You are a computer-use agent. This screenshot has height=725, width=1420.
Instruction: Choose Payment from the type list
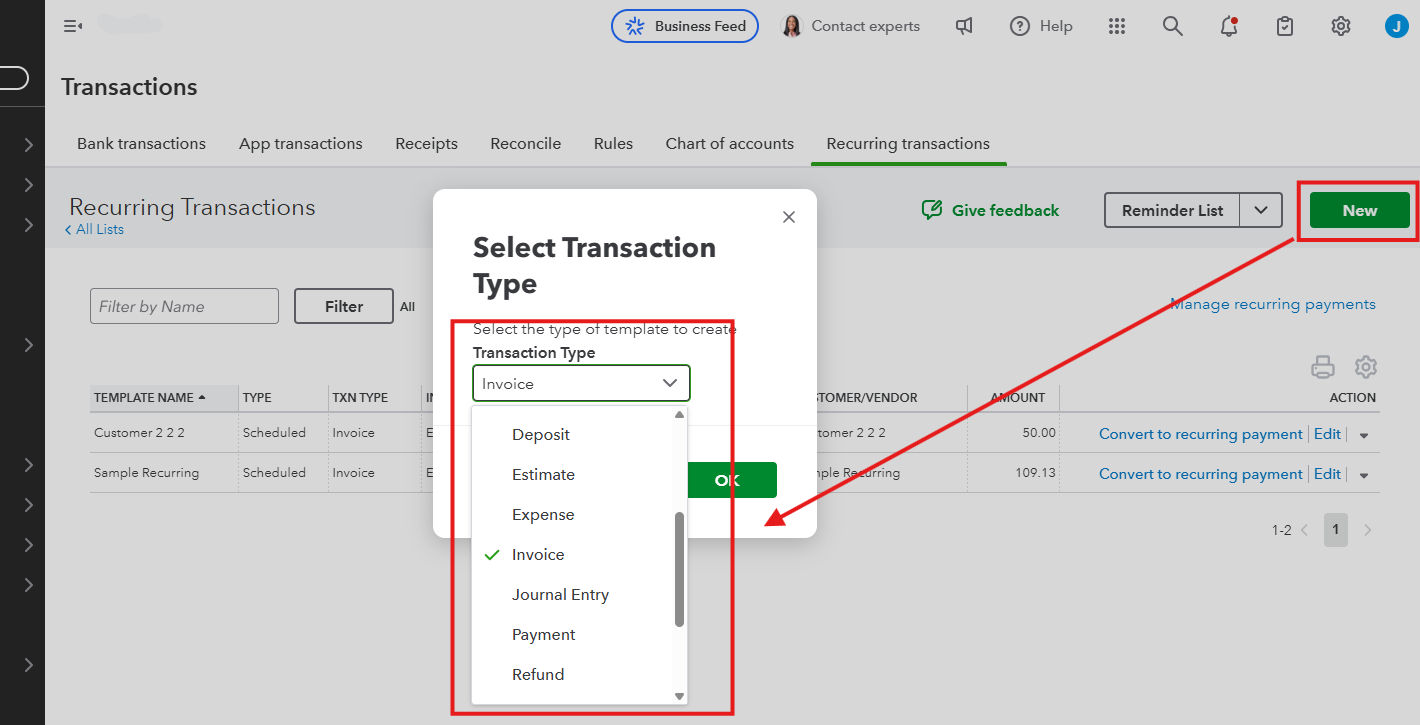[x=544, y=634]
